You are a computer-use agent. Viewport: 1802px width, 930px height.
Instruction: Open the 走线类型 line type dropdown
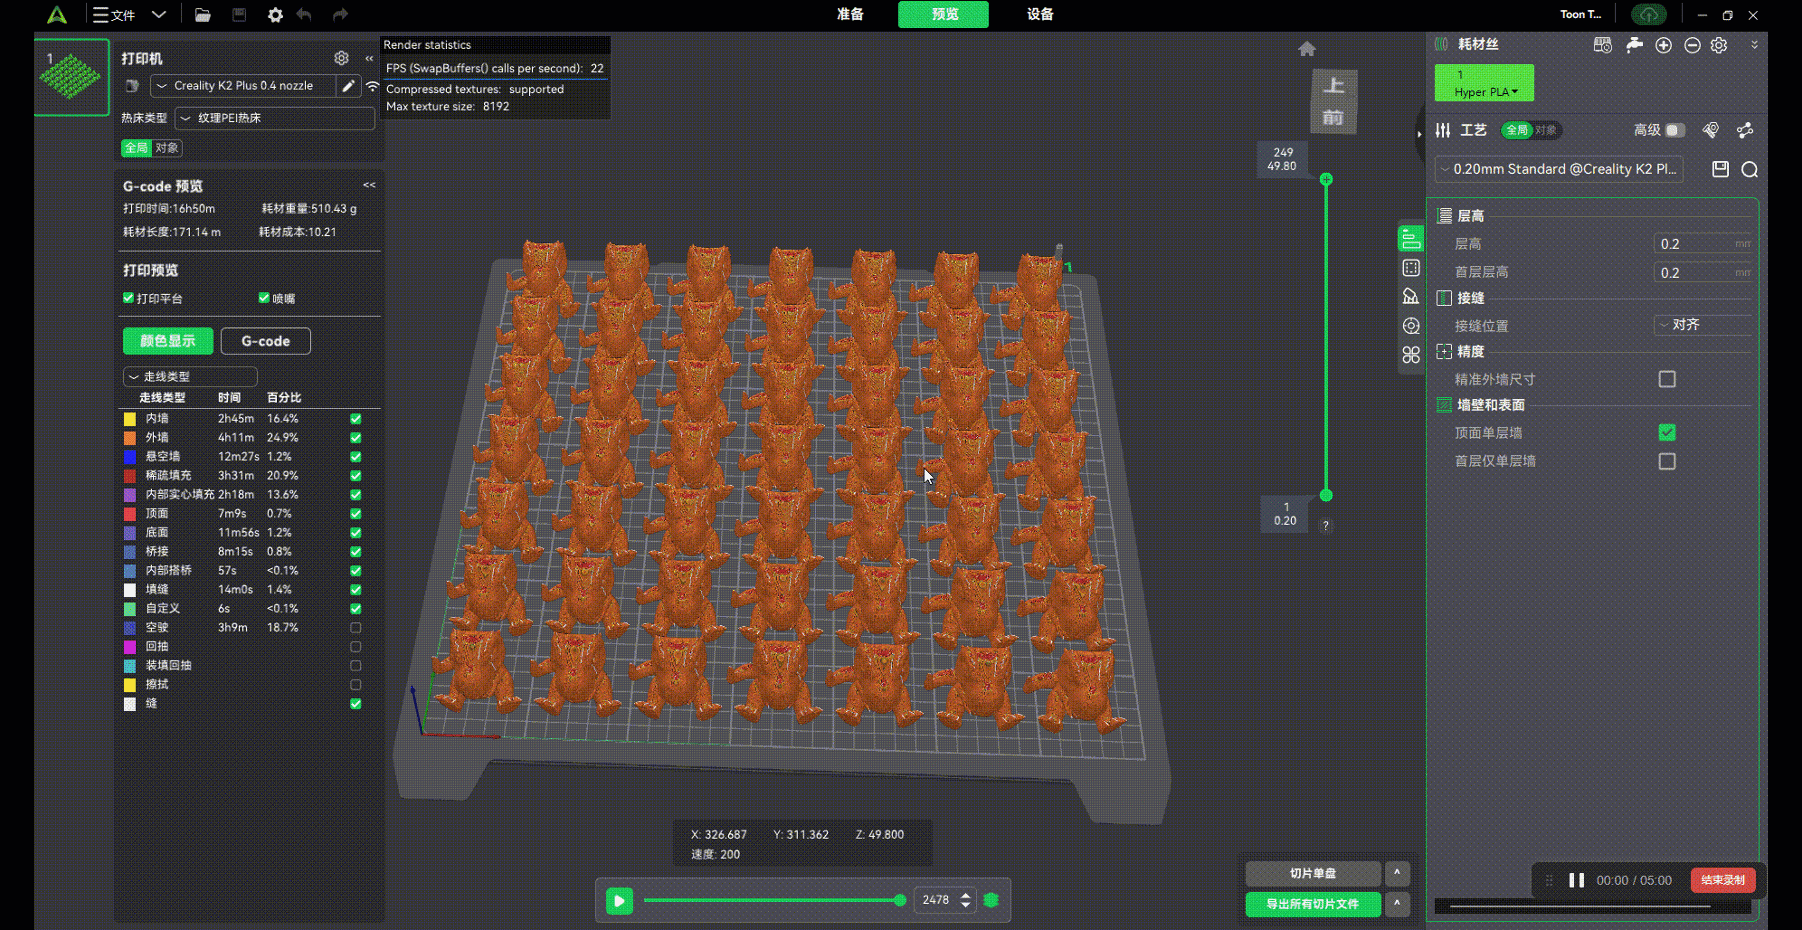(x=190, y=377)
